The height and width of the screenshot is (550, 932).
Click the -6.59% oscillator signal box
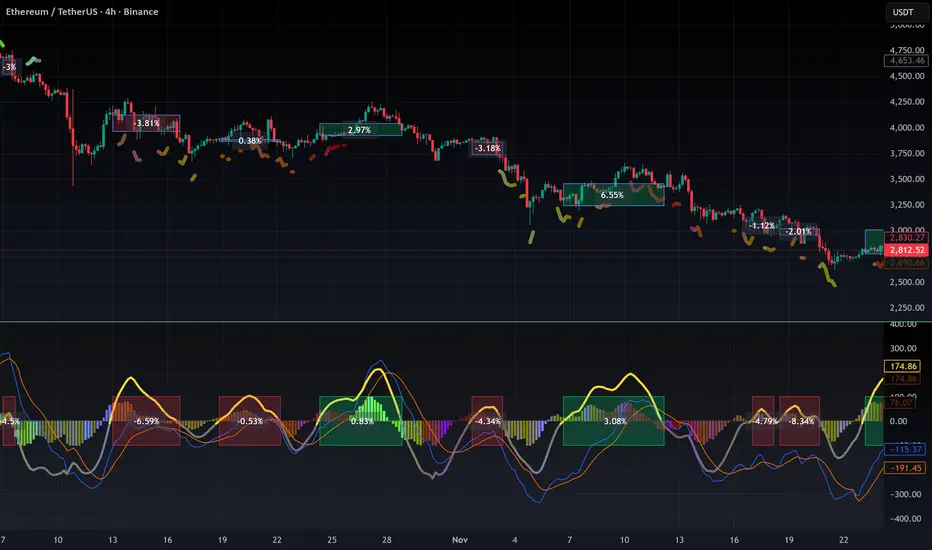[x=146, y=421]
